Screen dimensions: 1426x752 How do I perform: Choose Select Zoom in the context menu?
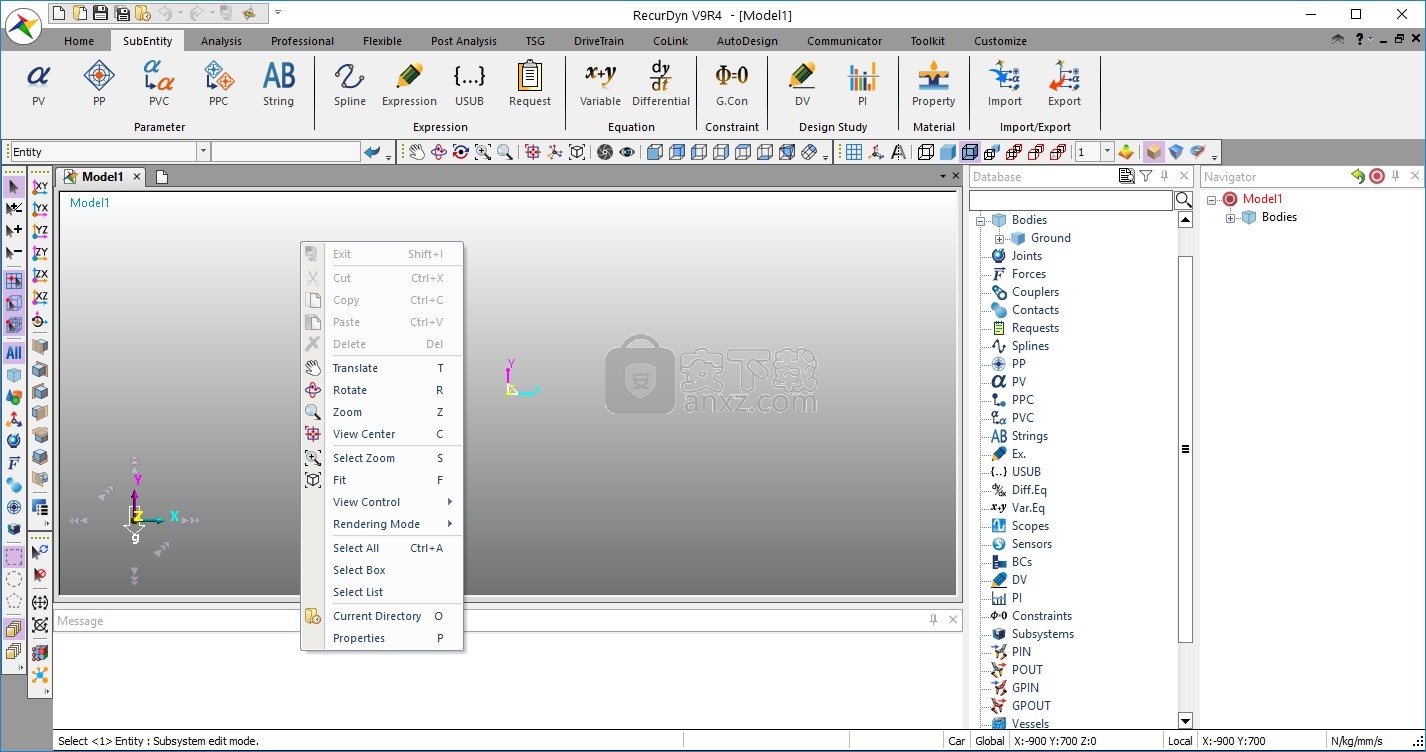(x=382, y=458)
